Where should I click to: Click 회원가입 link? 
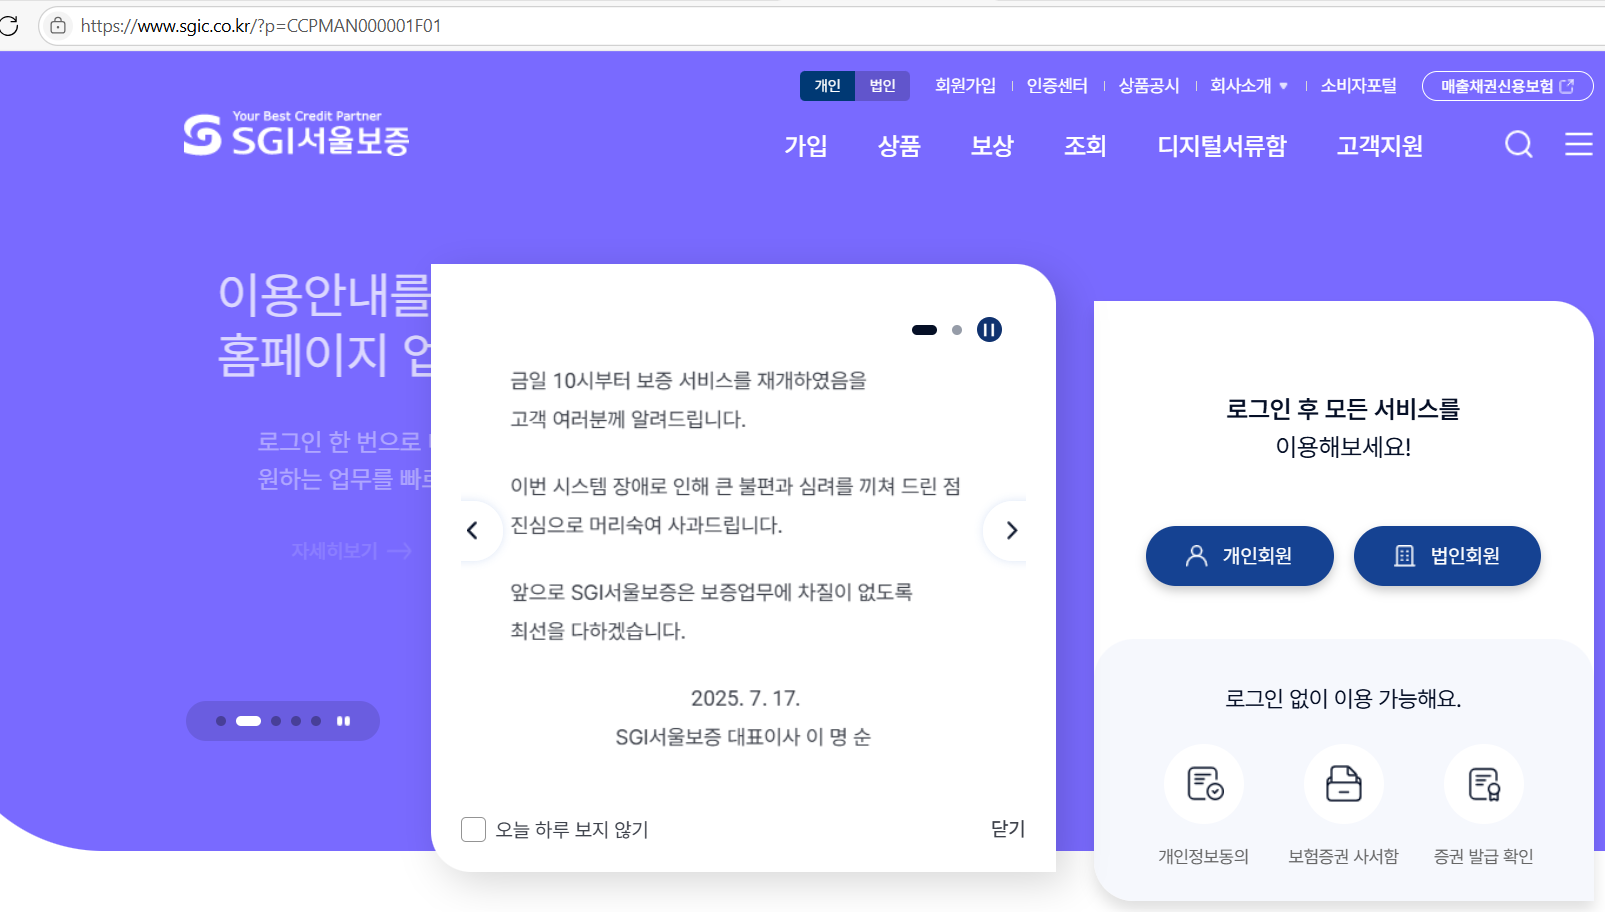[965, 86]
